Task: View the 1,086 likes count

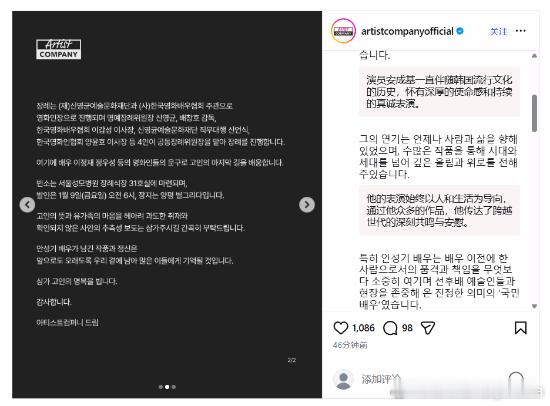Action: (x=363, y=328)
